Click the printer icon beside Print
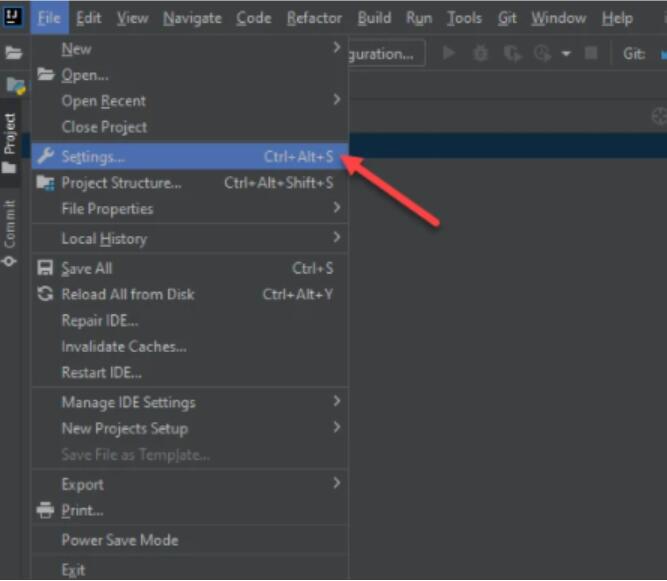667x581 pixels. 45,510
